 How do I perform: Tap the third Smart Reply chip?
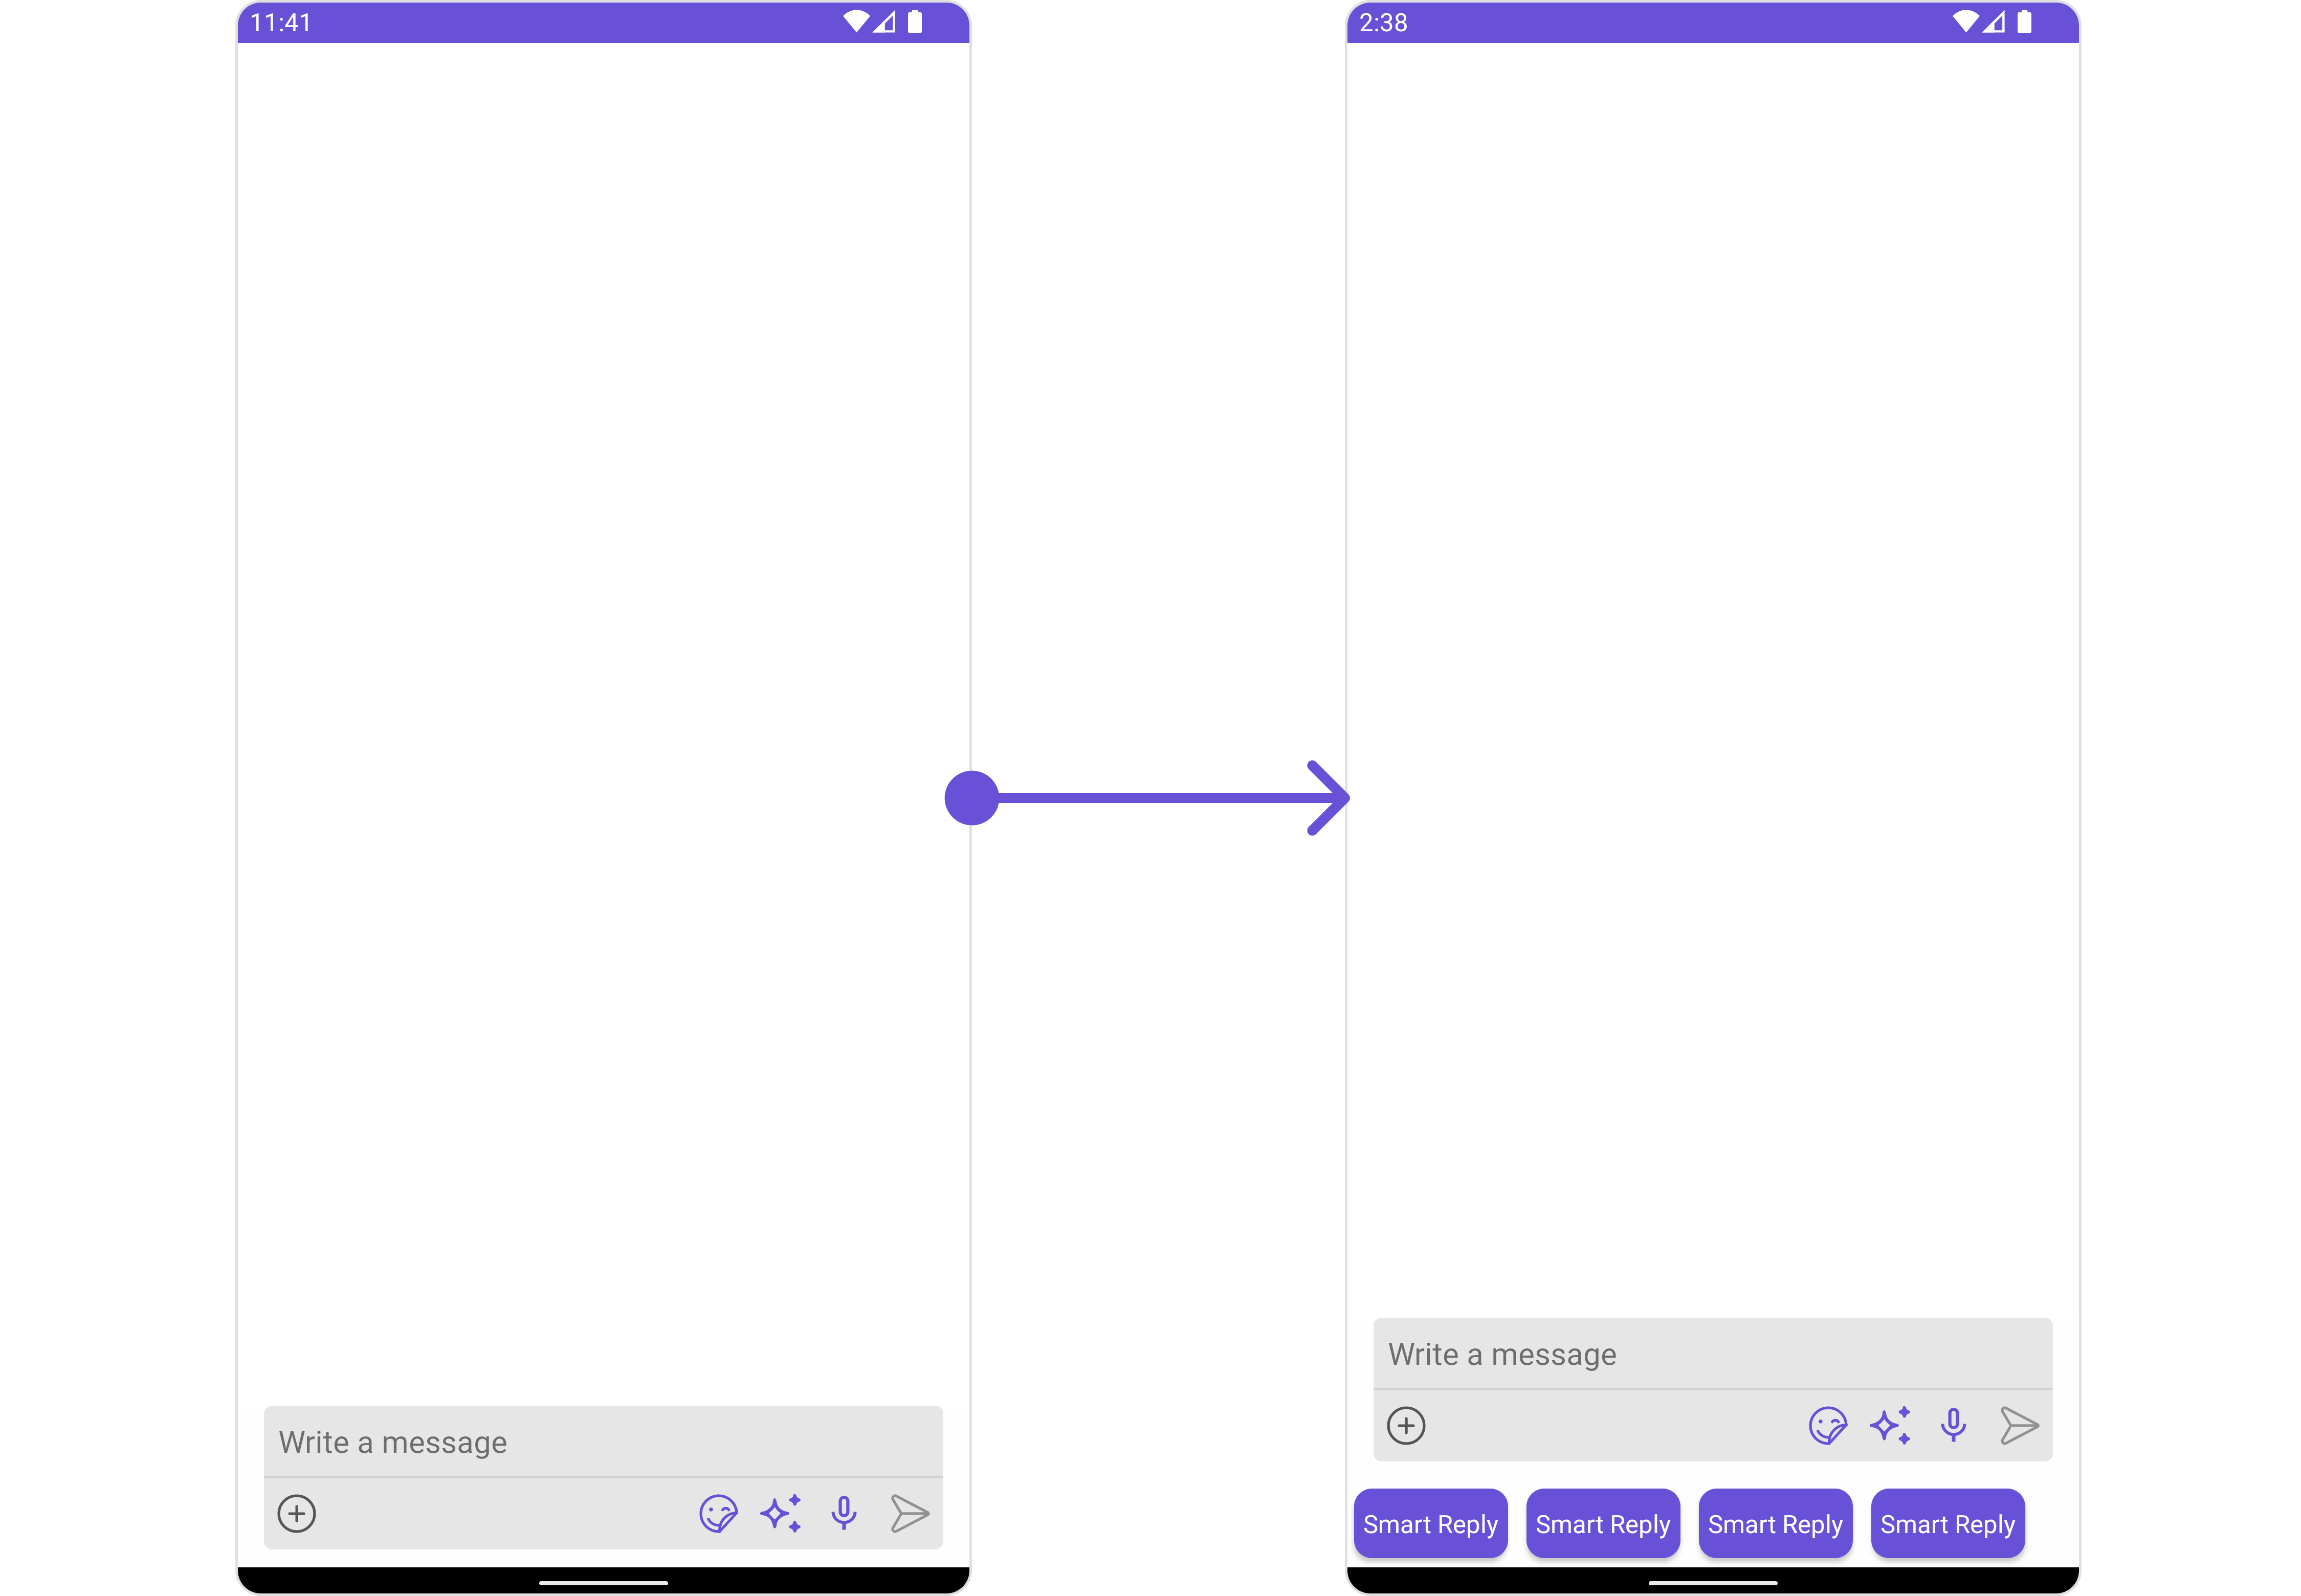(1775, 1523)
